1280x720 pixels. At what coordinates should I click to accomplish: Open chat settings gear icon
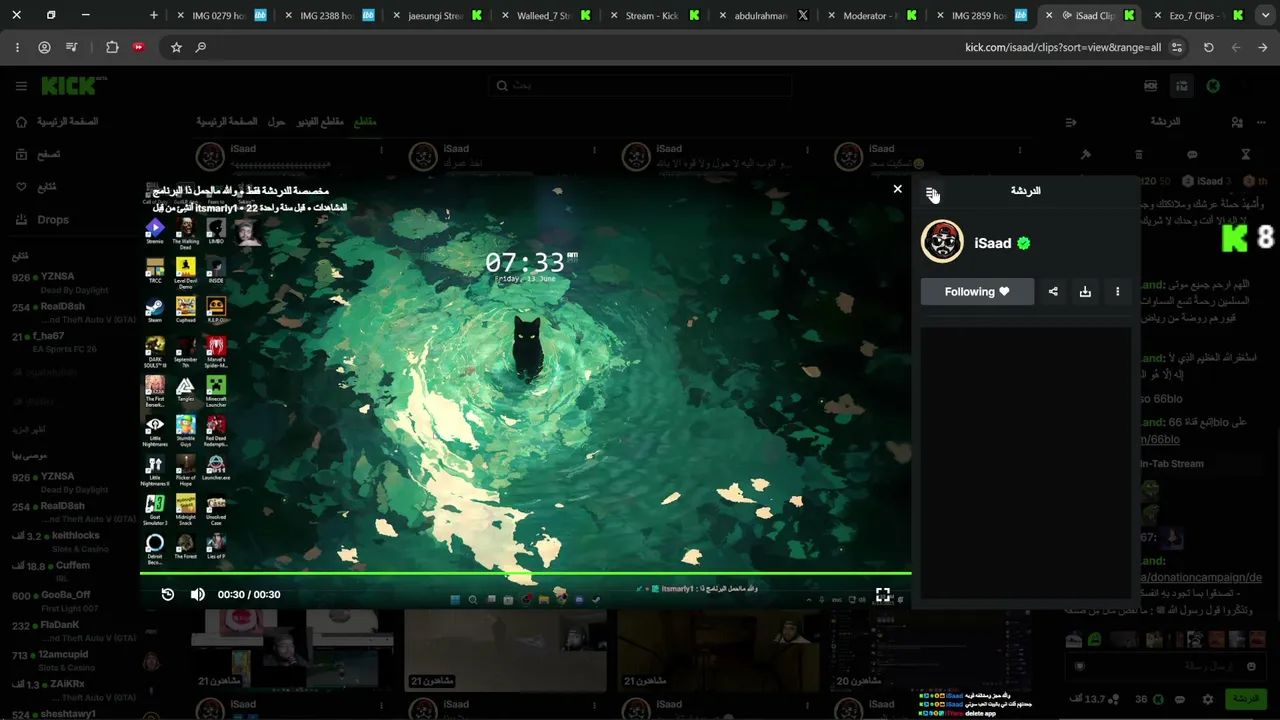pos(1208,699)
